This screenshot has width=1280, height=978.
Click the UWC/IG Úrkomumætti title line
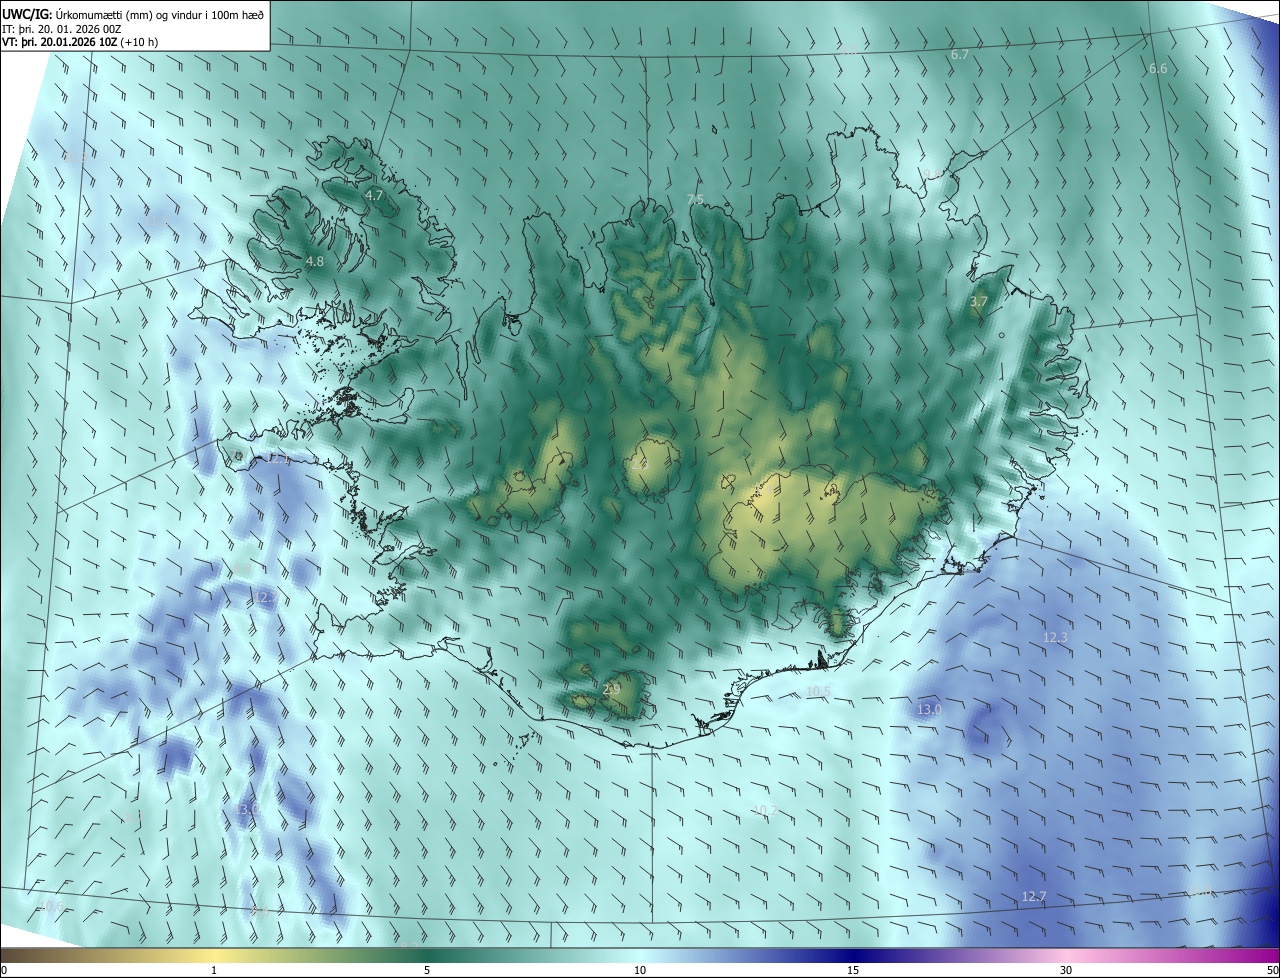(x=133, y=14)
